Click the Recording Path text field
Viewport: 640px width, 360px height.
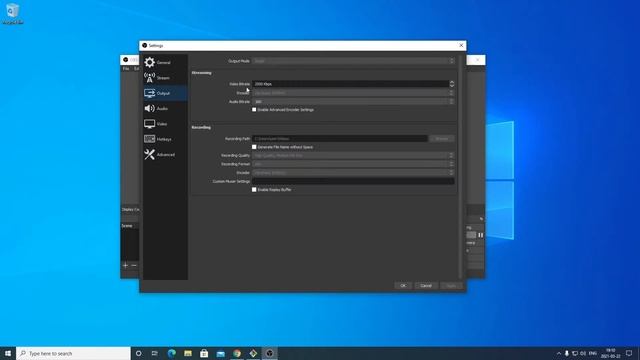340,139
